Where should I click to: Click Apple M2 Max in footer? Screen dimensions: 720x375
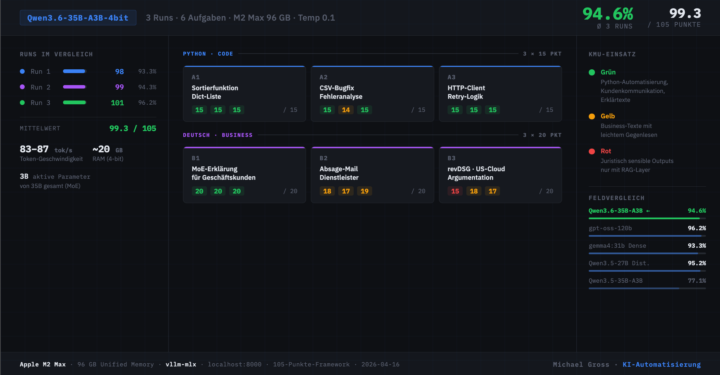tap(43, 364)
